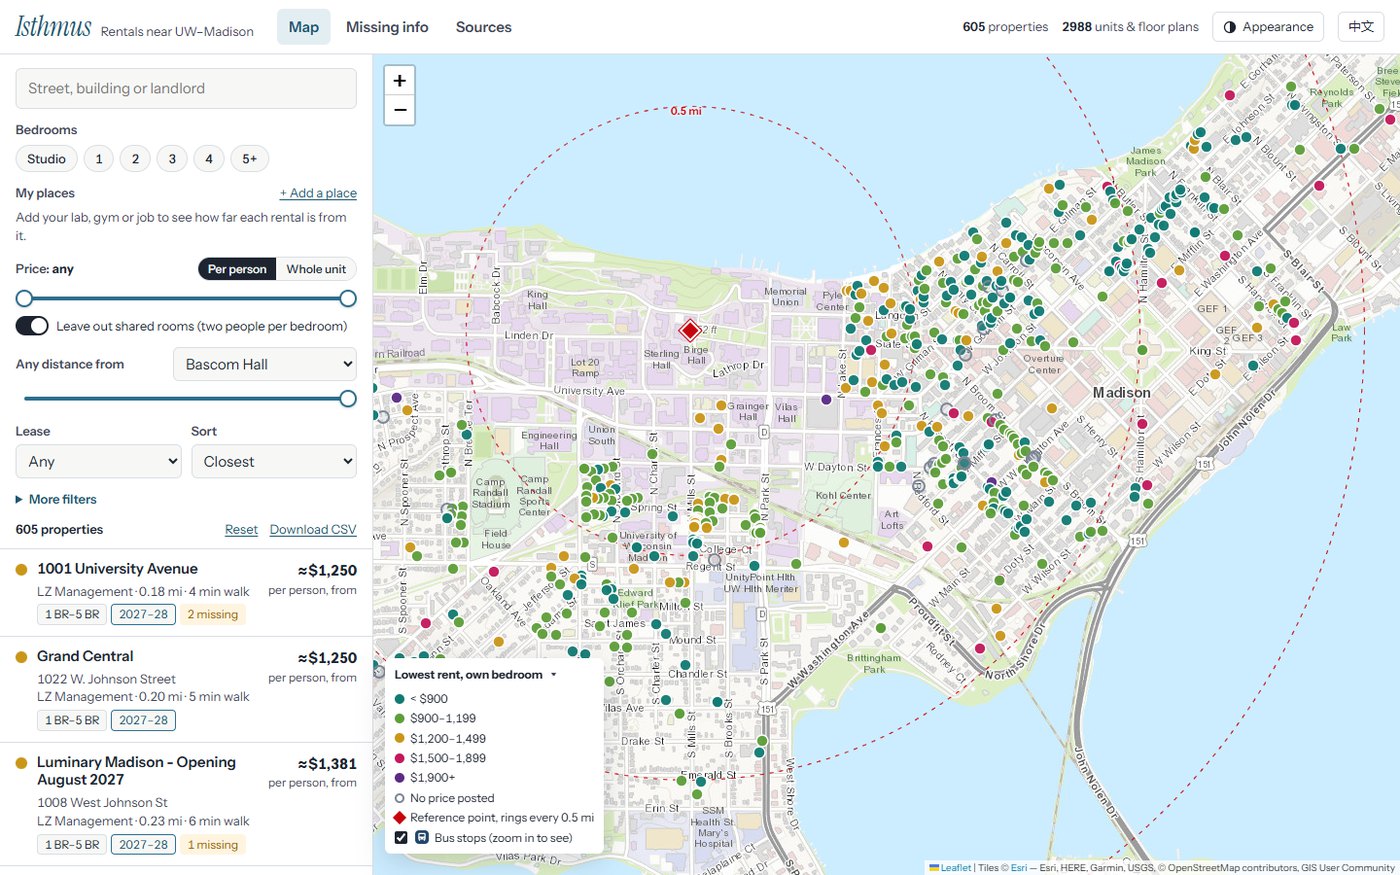The height and width of the screenshot is (875, 1400).
Task: Click 605 properties count in header
Action: [x=1005, y=27]
